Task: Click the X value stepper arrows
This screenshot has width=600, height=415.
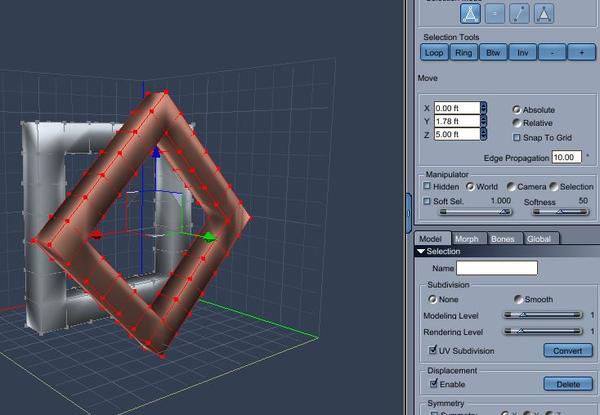Action: point(483,108)
